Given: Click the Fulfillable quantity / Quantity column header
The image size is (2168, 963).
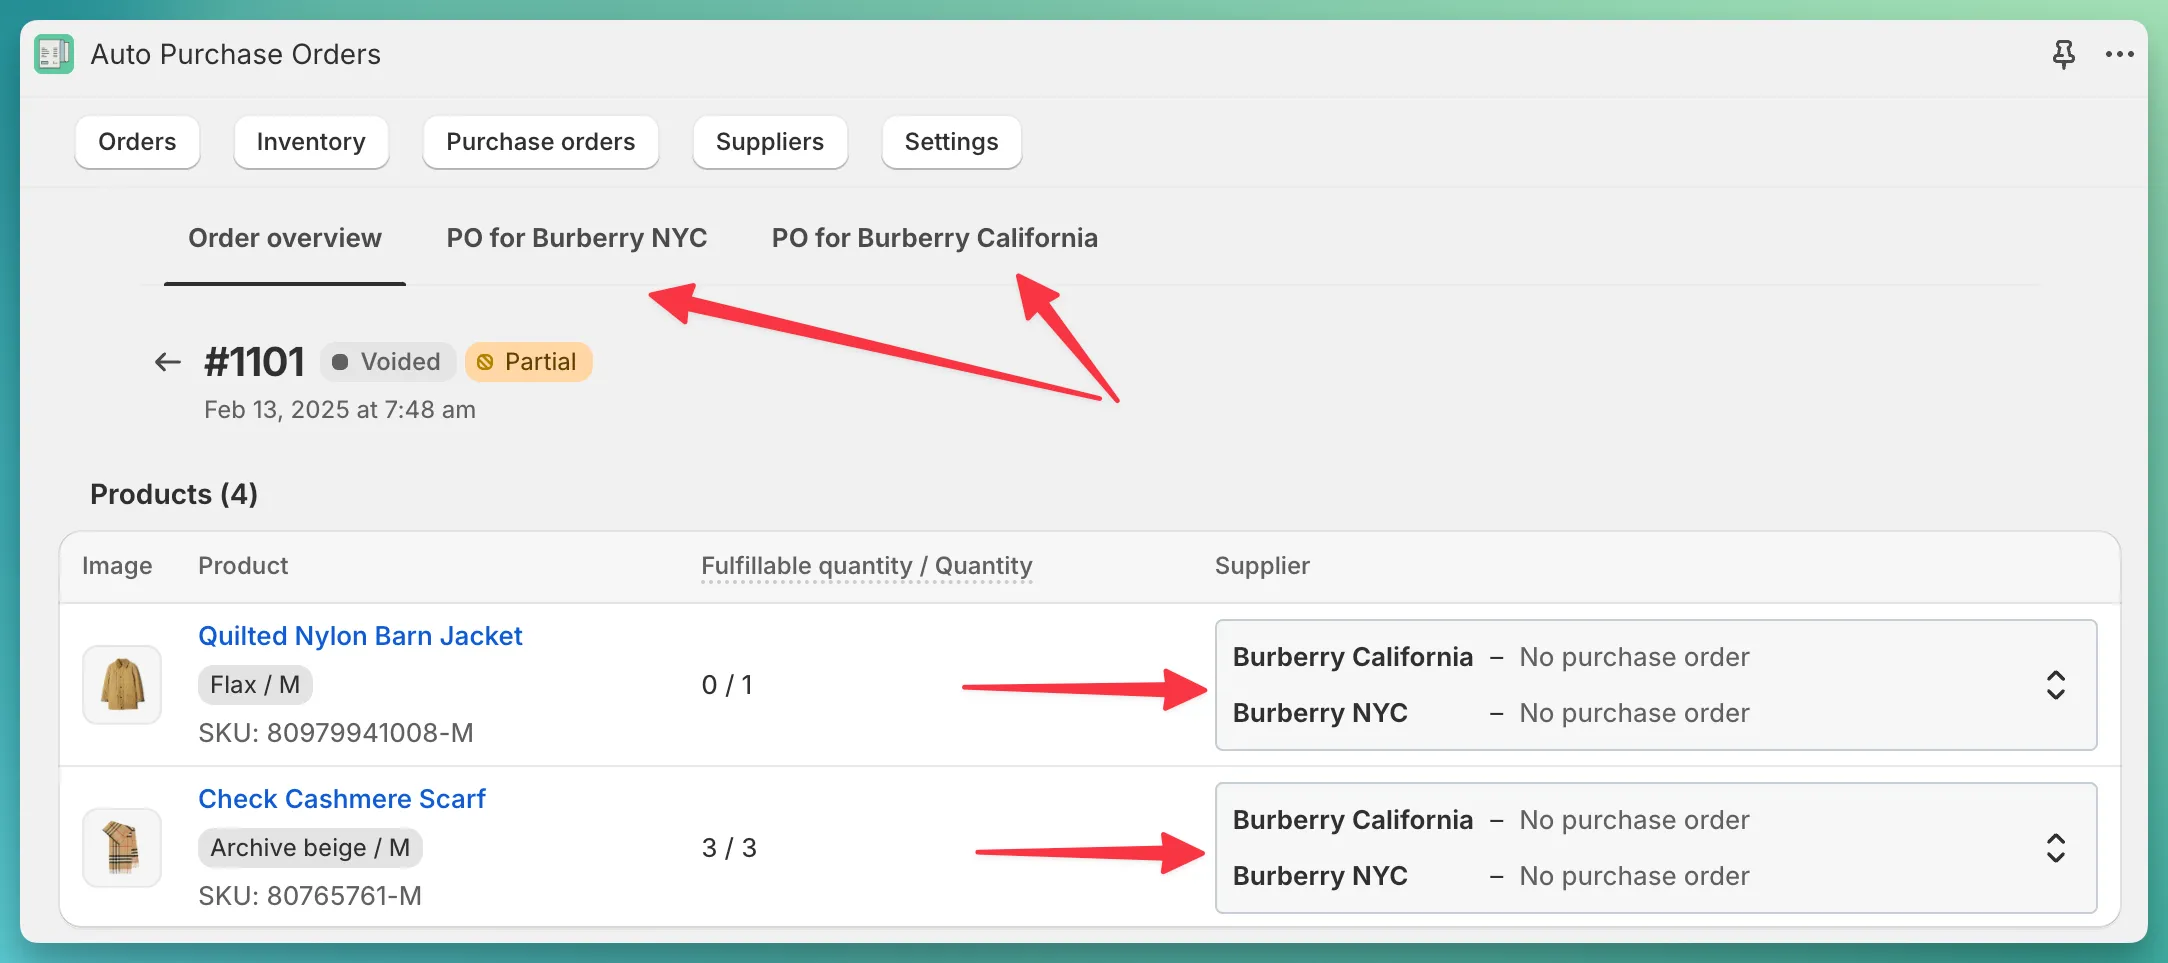Looking at the screenshot, I should (x=867, y=566).
